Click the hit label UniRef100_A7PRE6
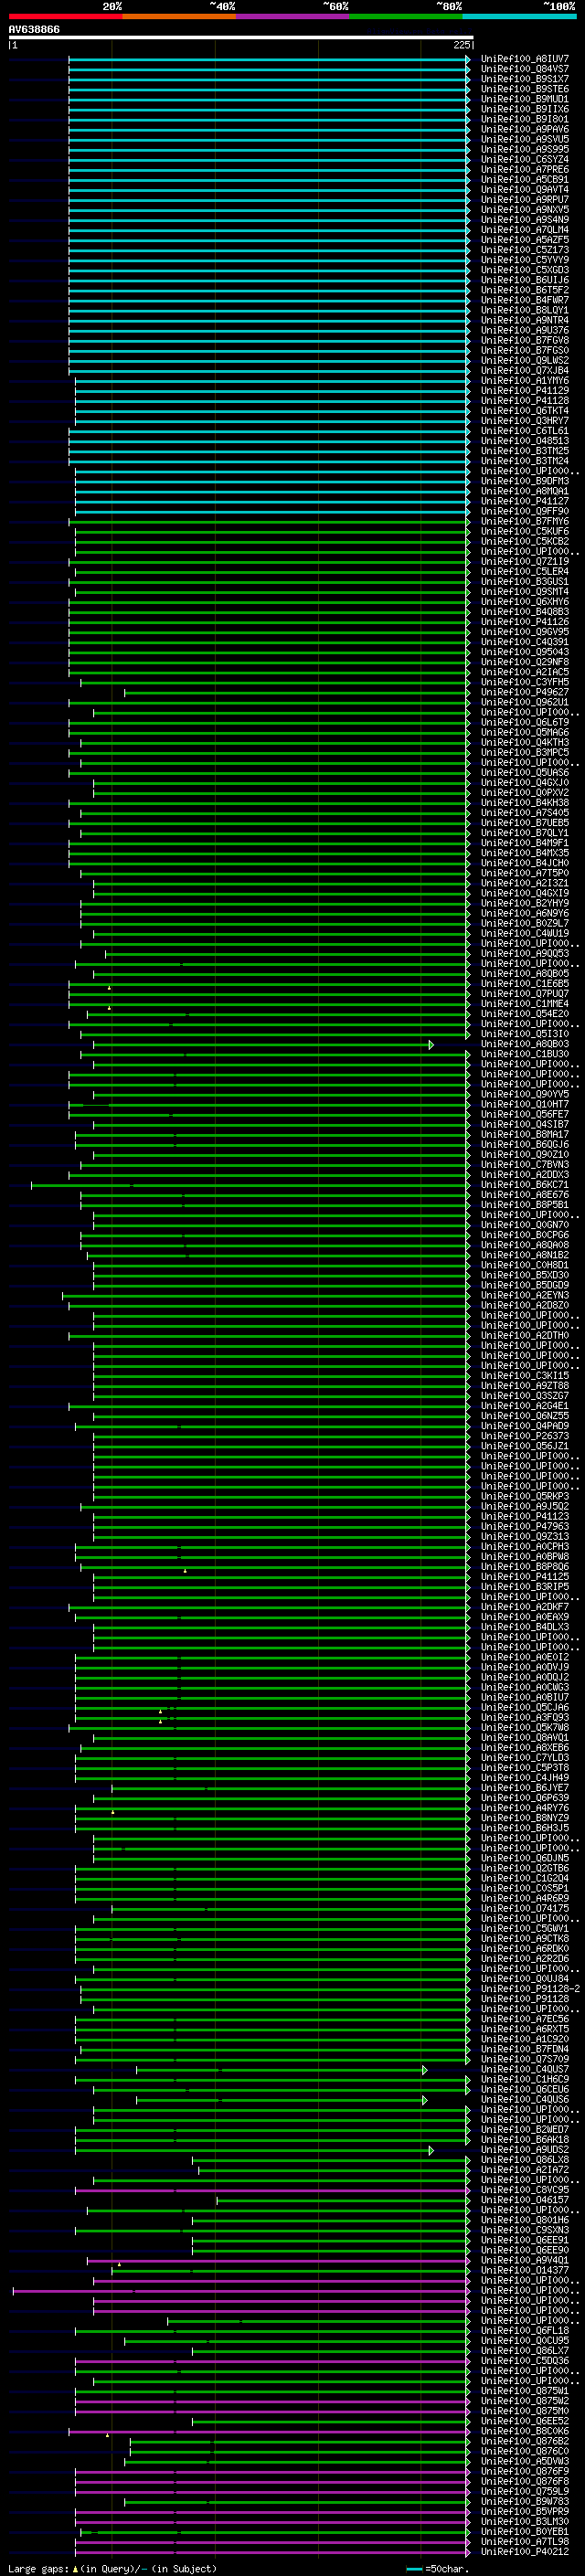 (524, 169)
